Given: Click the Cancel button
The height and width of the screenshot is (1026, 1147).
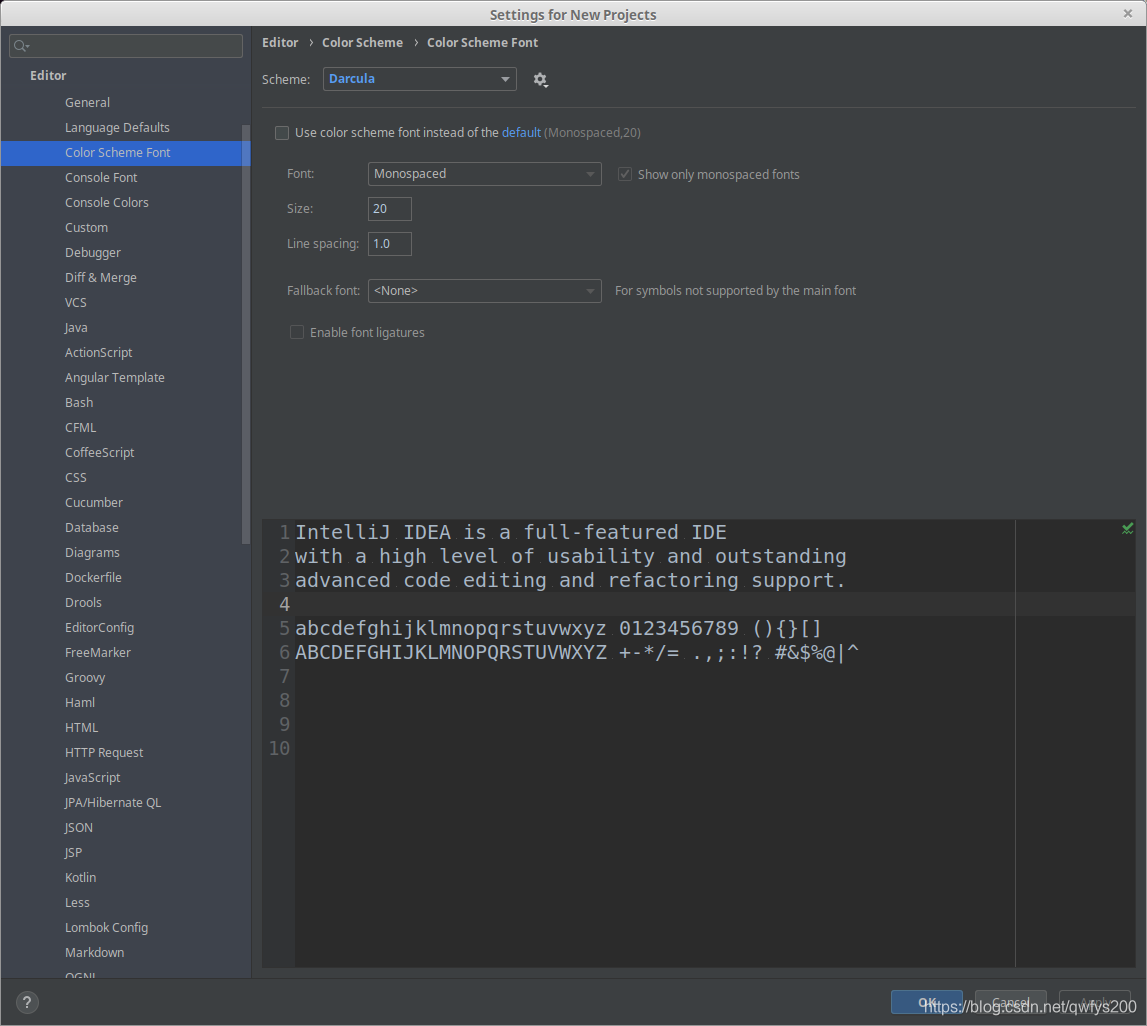Looking at the screenshot, I should [1011, 1002].
